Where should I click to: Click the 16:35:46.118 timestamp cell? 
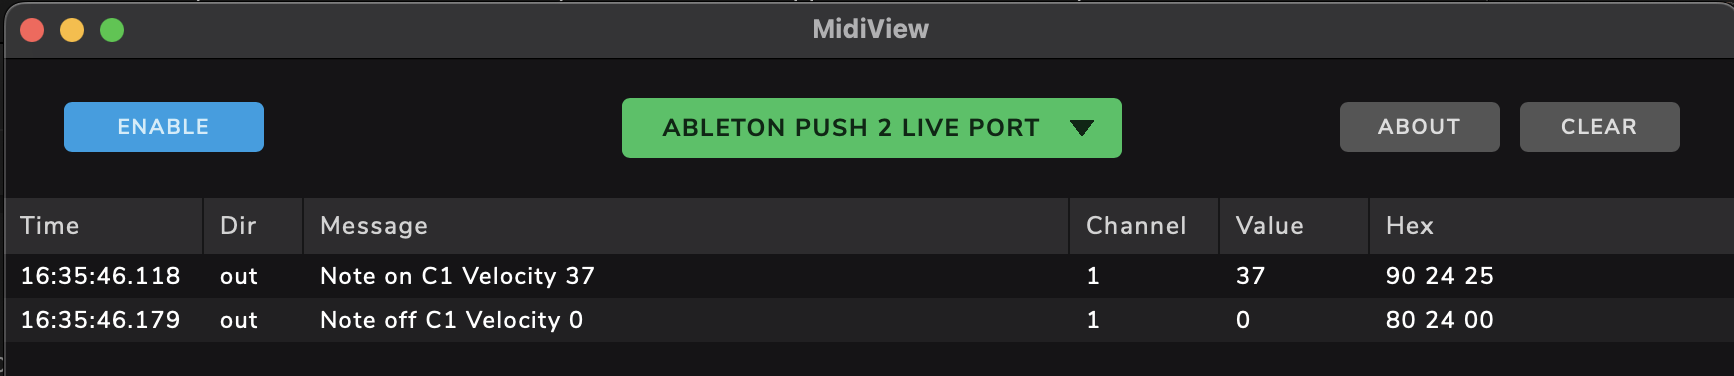pyautogui.click(x=101, y=276)
